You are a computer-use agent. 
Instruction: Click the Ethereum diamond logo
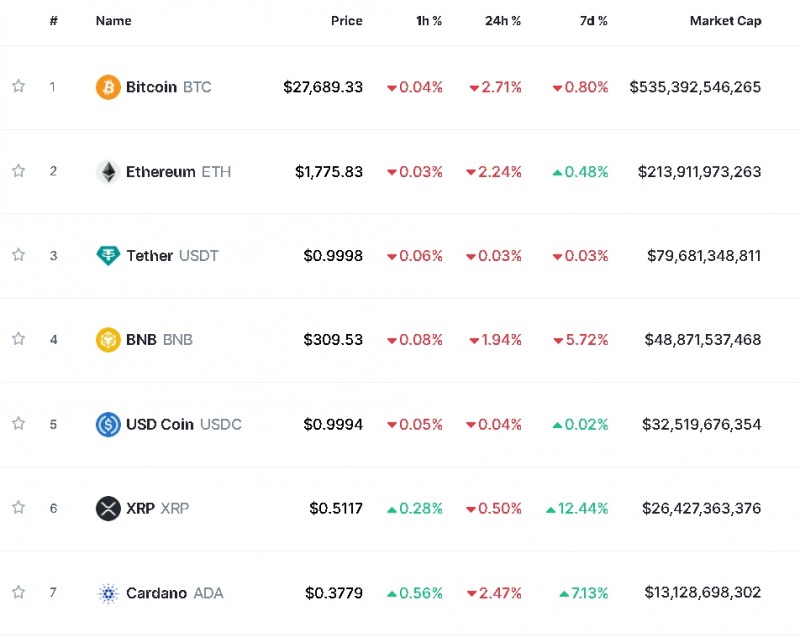click(x=108, y=171)
